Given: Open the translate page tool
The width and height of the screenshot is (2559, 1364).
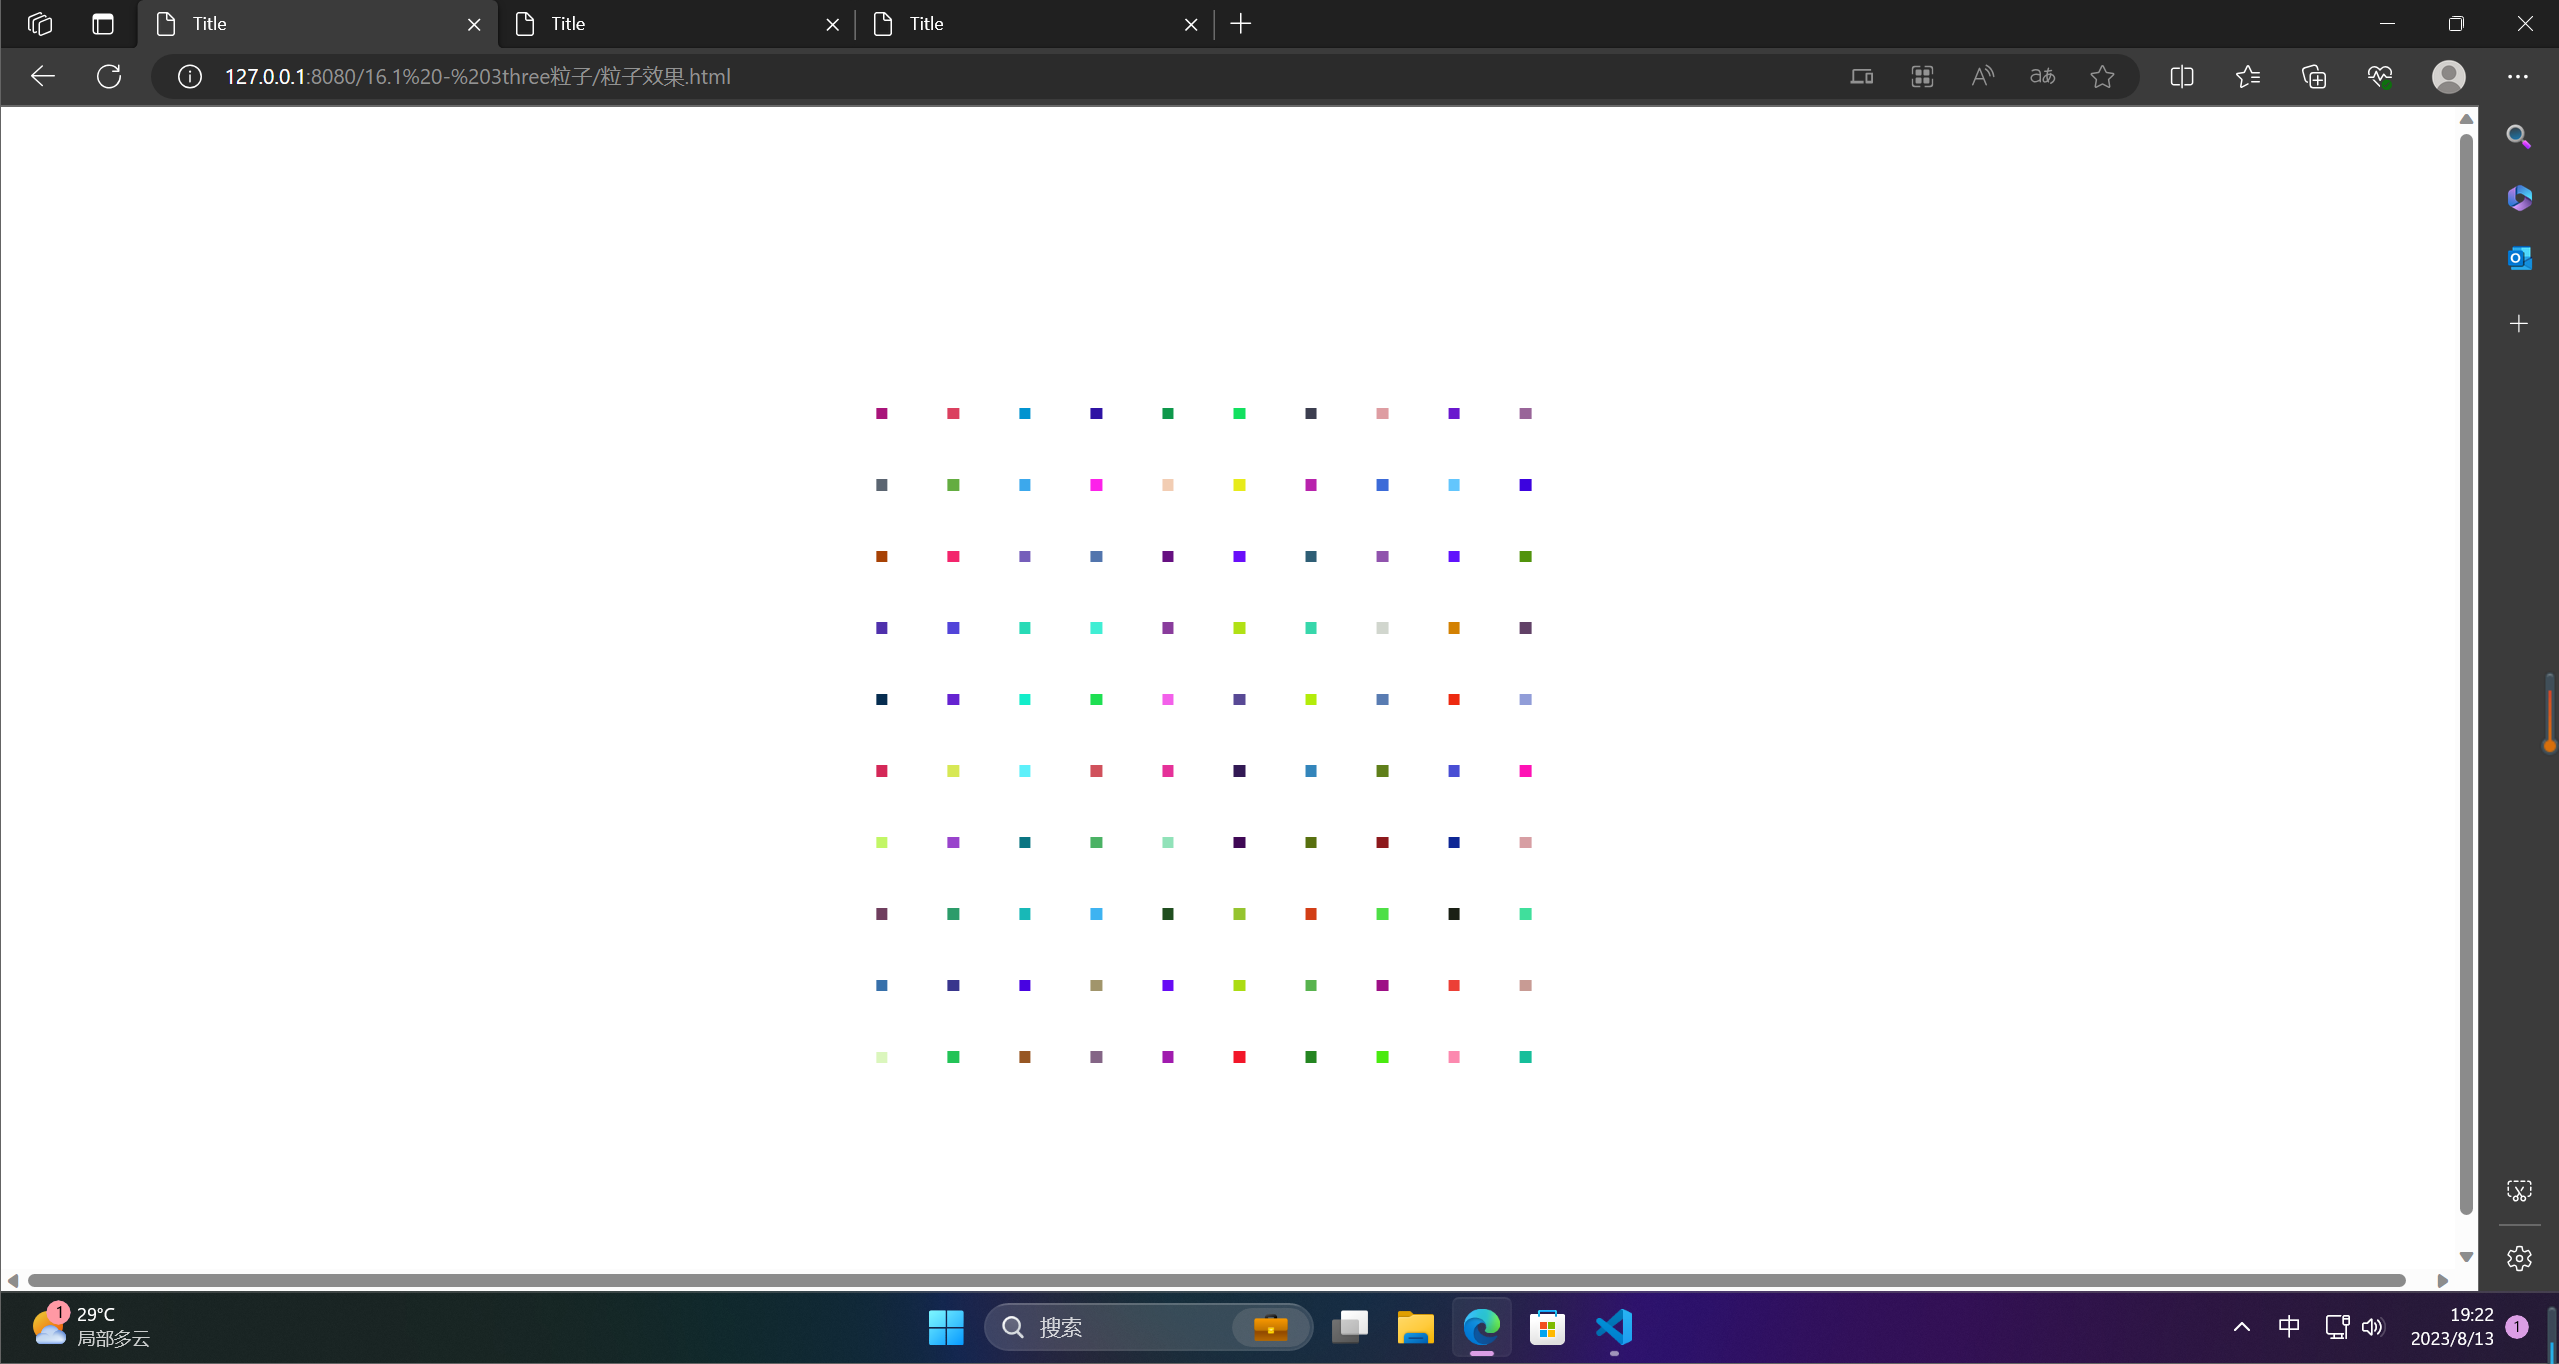Looking at the screenshot, I should coord(2041,76).
